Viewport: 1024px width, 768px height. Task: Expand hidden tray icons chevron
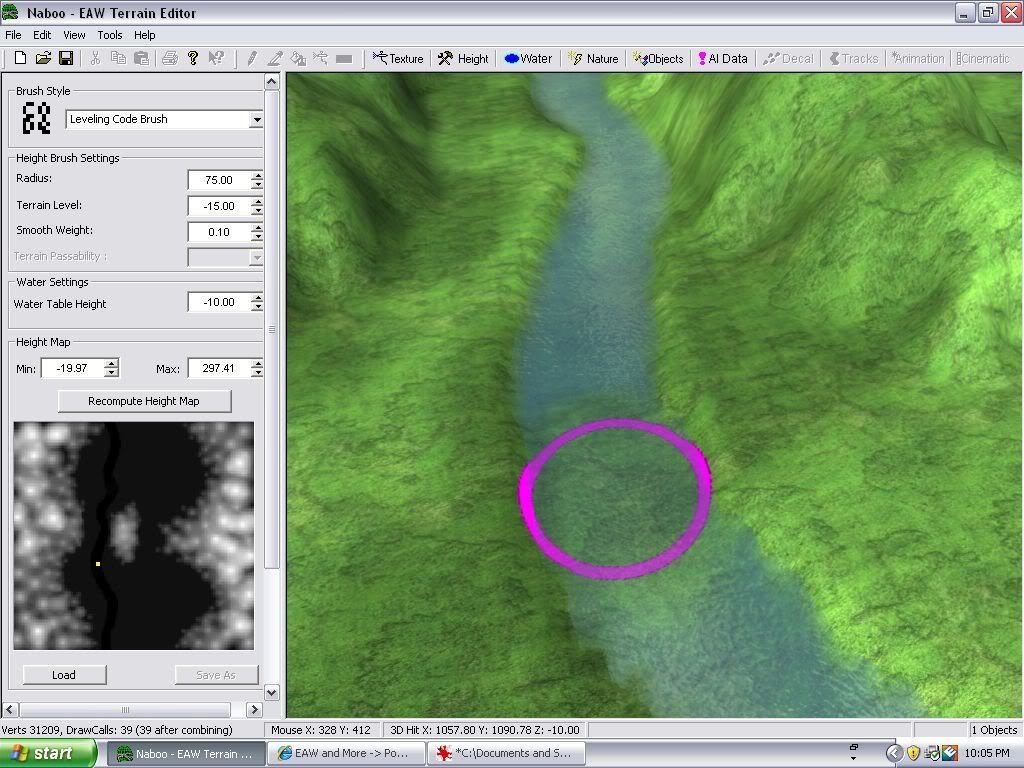click(x=894, y=754)
